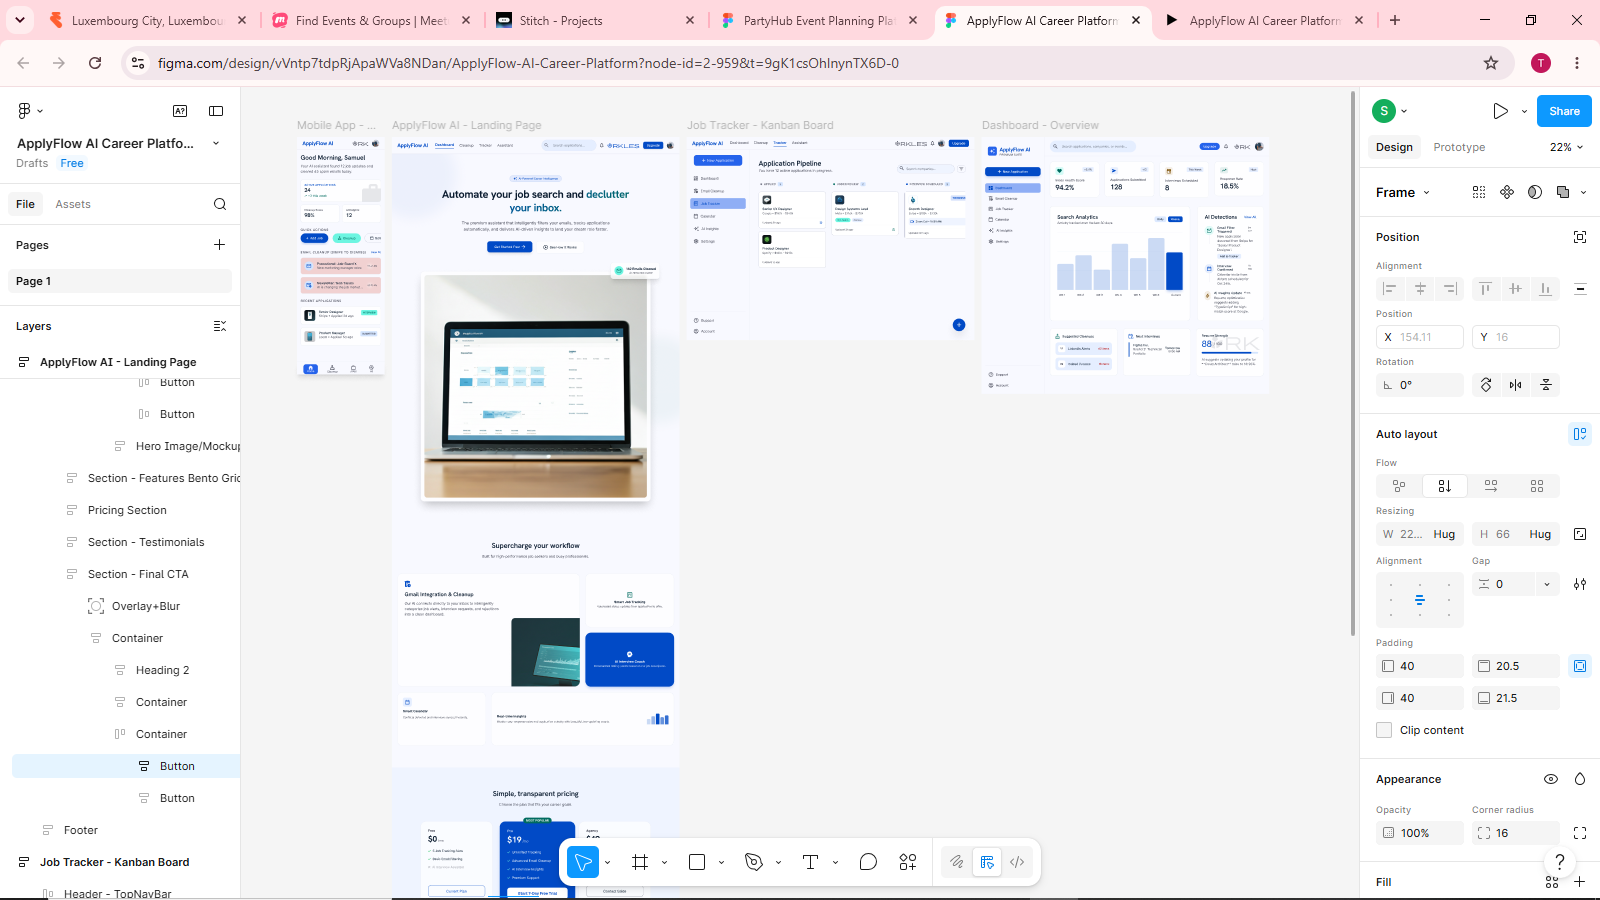
Task: Select the Text tool
Action: [x=811, y=862]
